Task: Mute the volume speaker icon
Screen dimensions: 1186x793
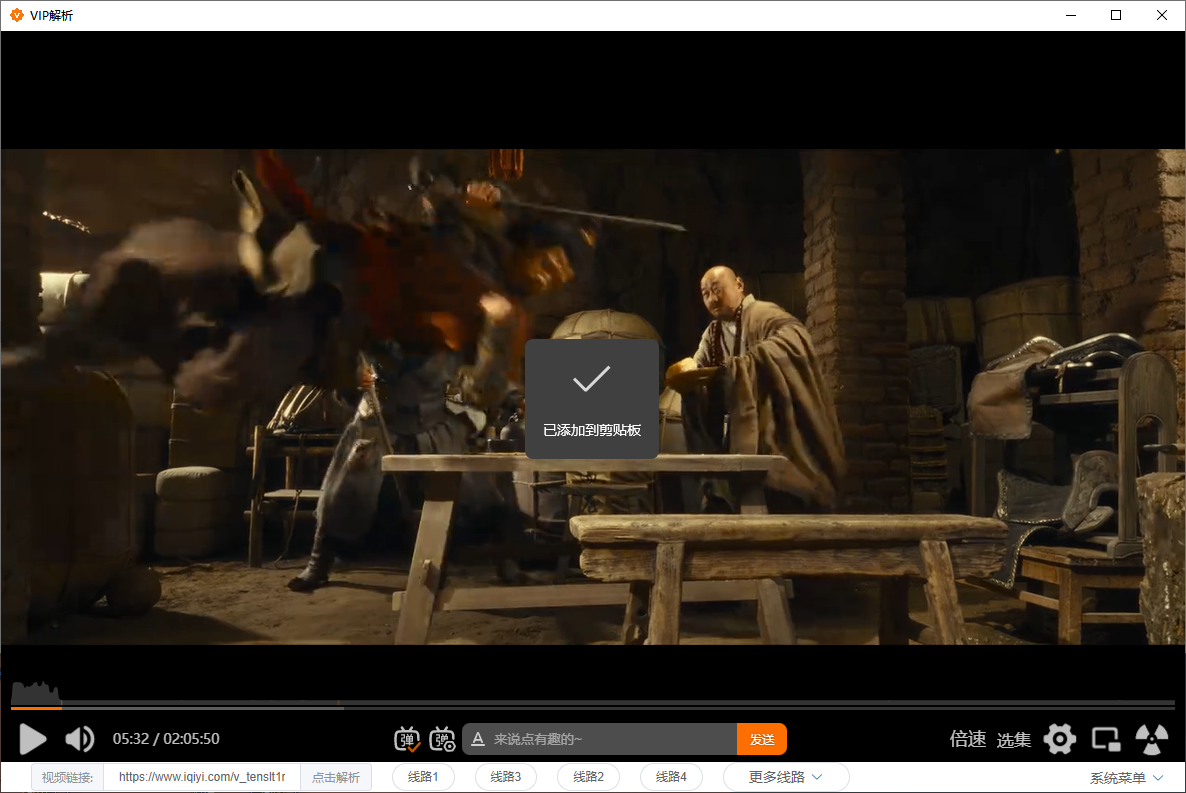Action: click(x=79, y=739)
